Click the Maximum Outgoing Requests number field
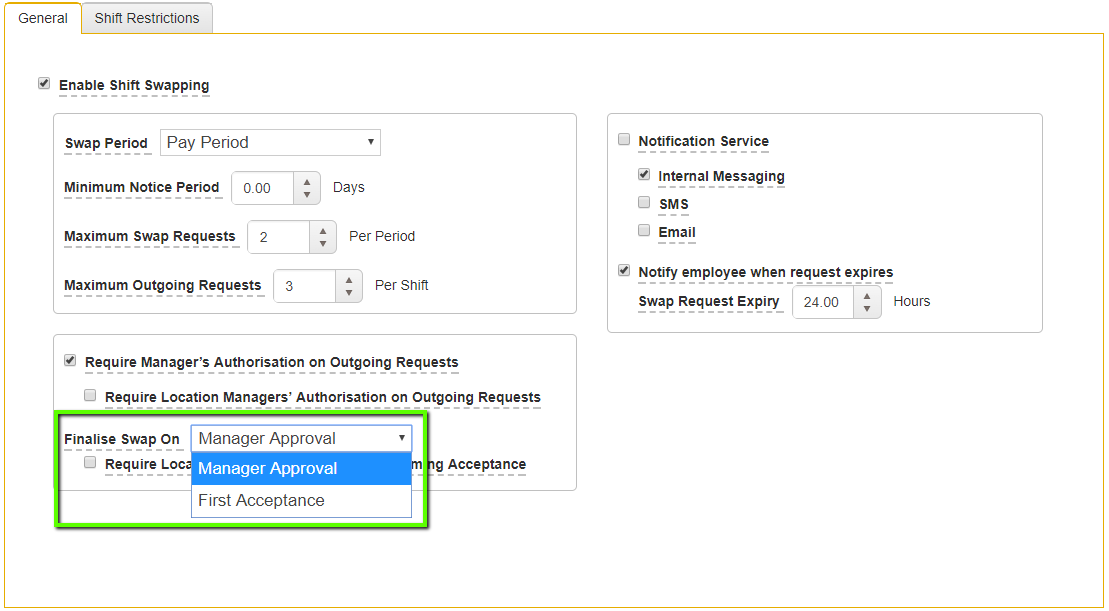The height and width of the screenshot is (611, 1109). [x=304, y=286]
